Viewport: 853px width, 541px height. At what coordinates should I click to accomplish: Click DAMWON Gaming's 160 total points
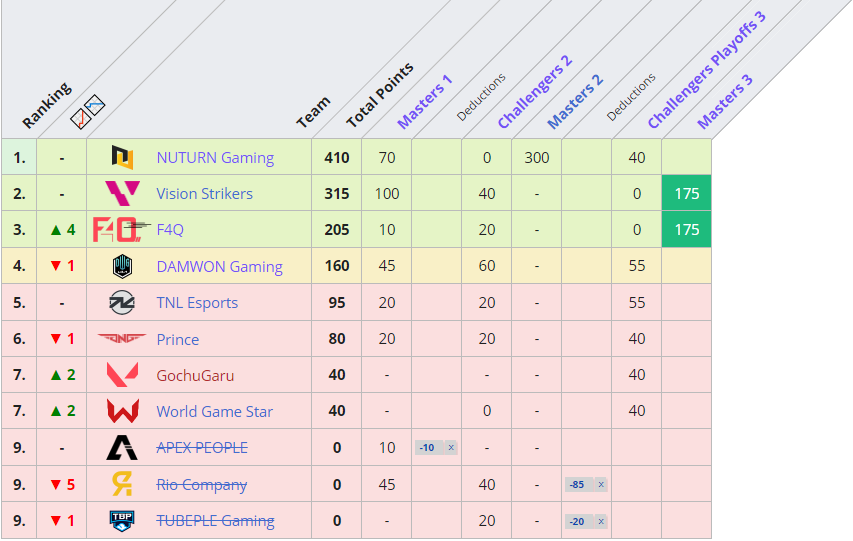[337, 266]
